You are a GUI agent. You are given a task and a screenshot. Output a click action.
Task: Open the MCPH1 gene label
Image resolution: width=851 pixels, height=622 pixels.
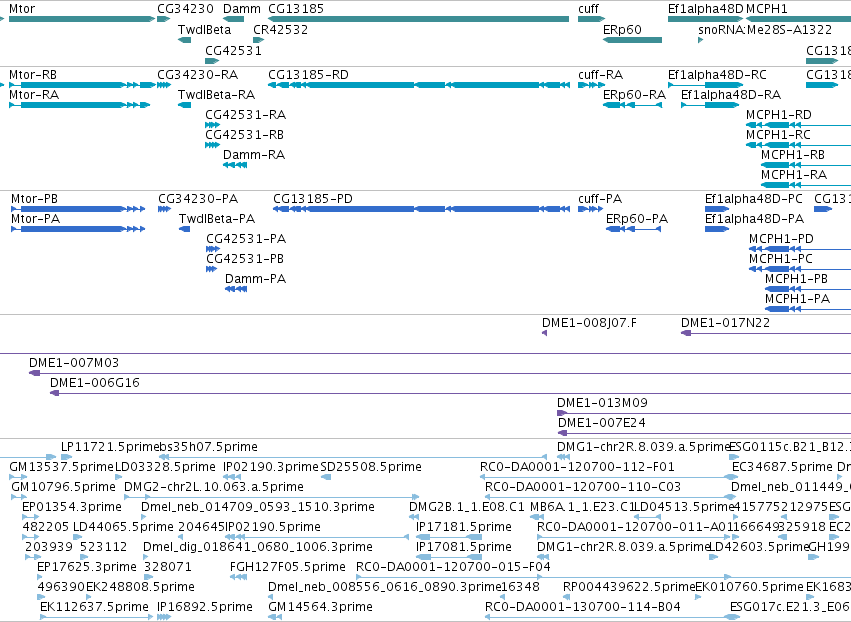tap(766, 9)
